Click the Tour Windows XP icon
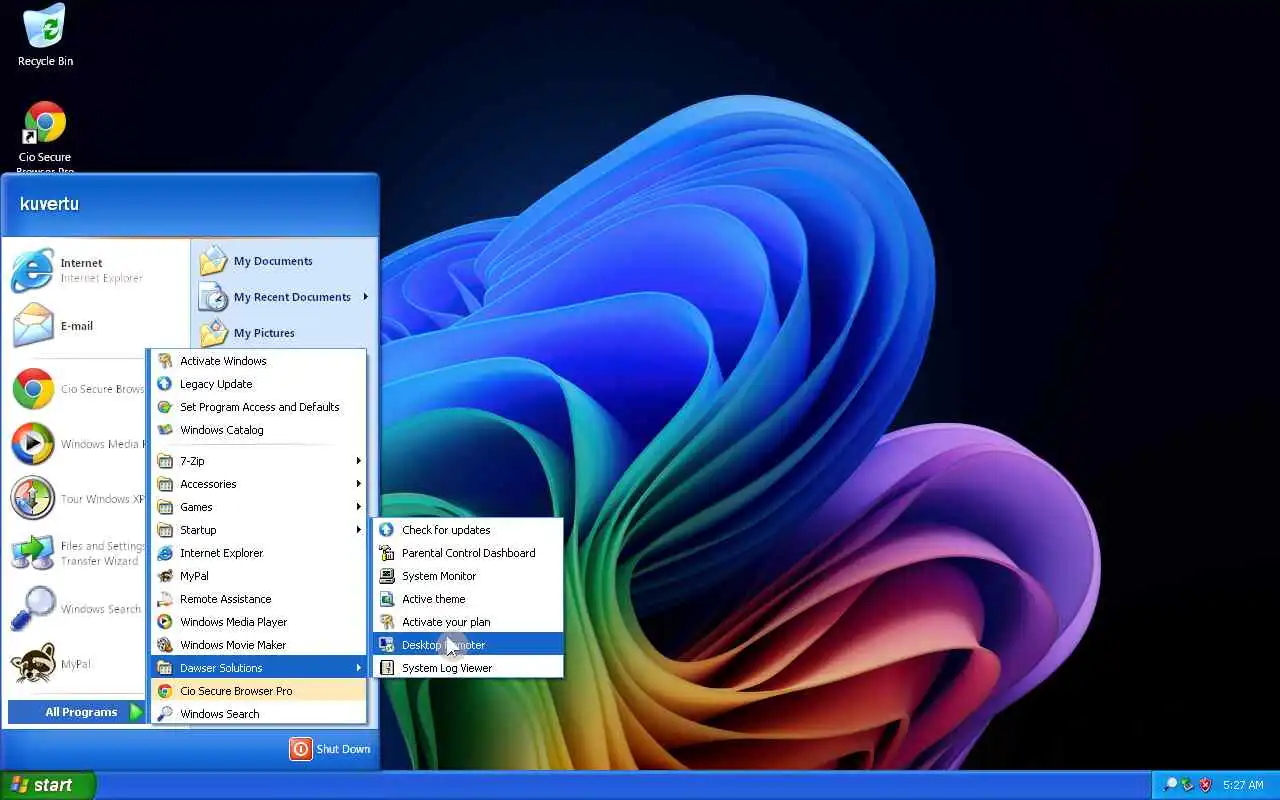This screenshot has height=800, width=1280. [33, 499]
